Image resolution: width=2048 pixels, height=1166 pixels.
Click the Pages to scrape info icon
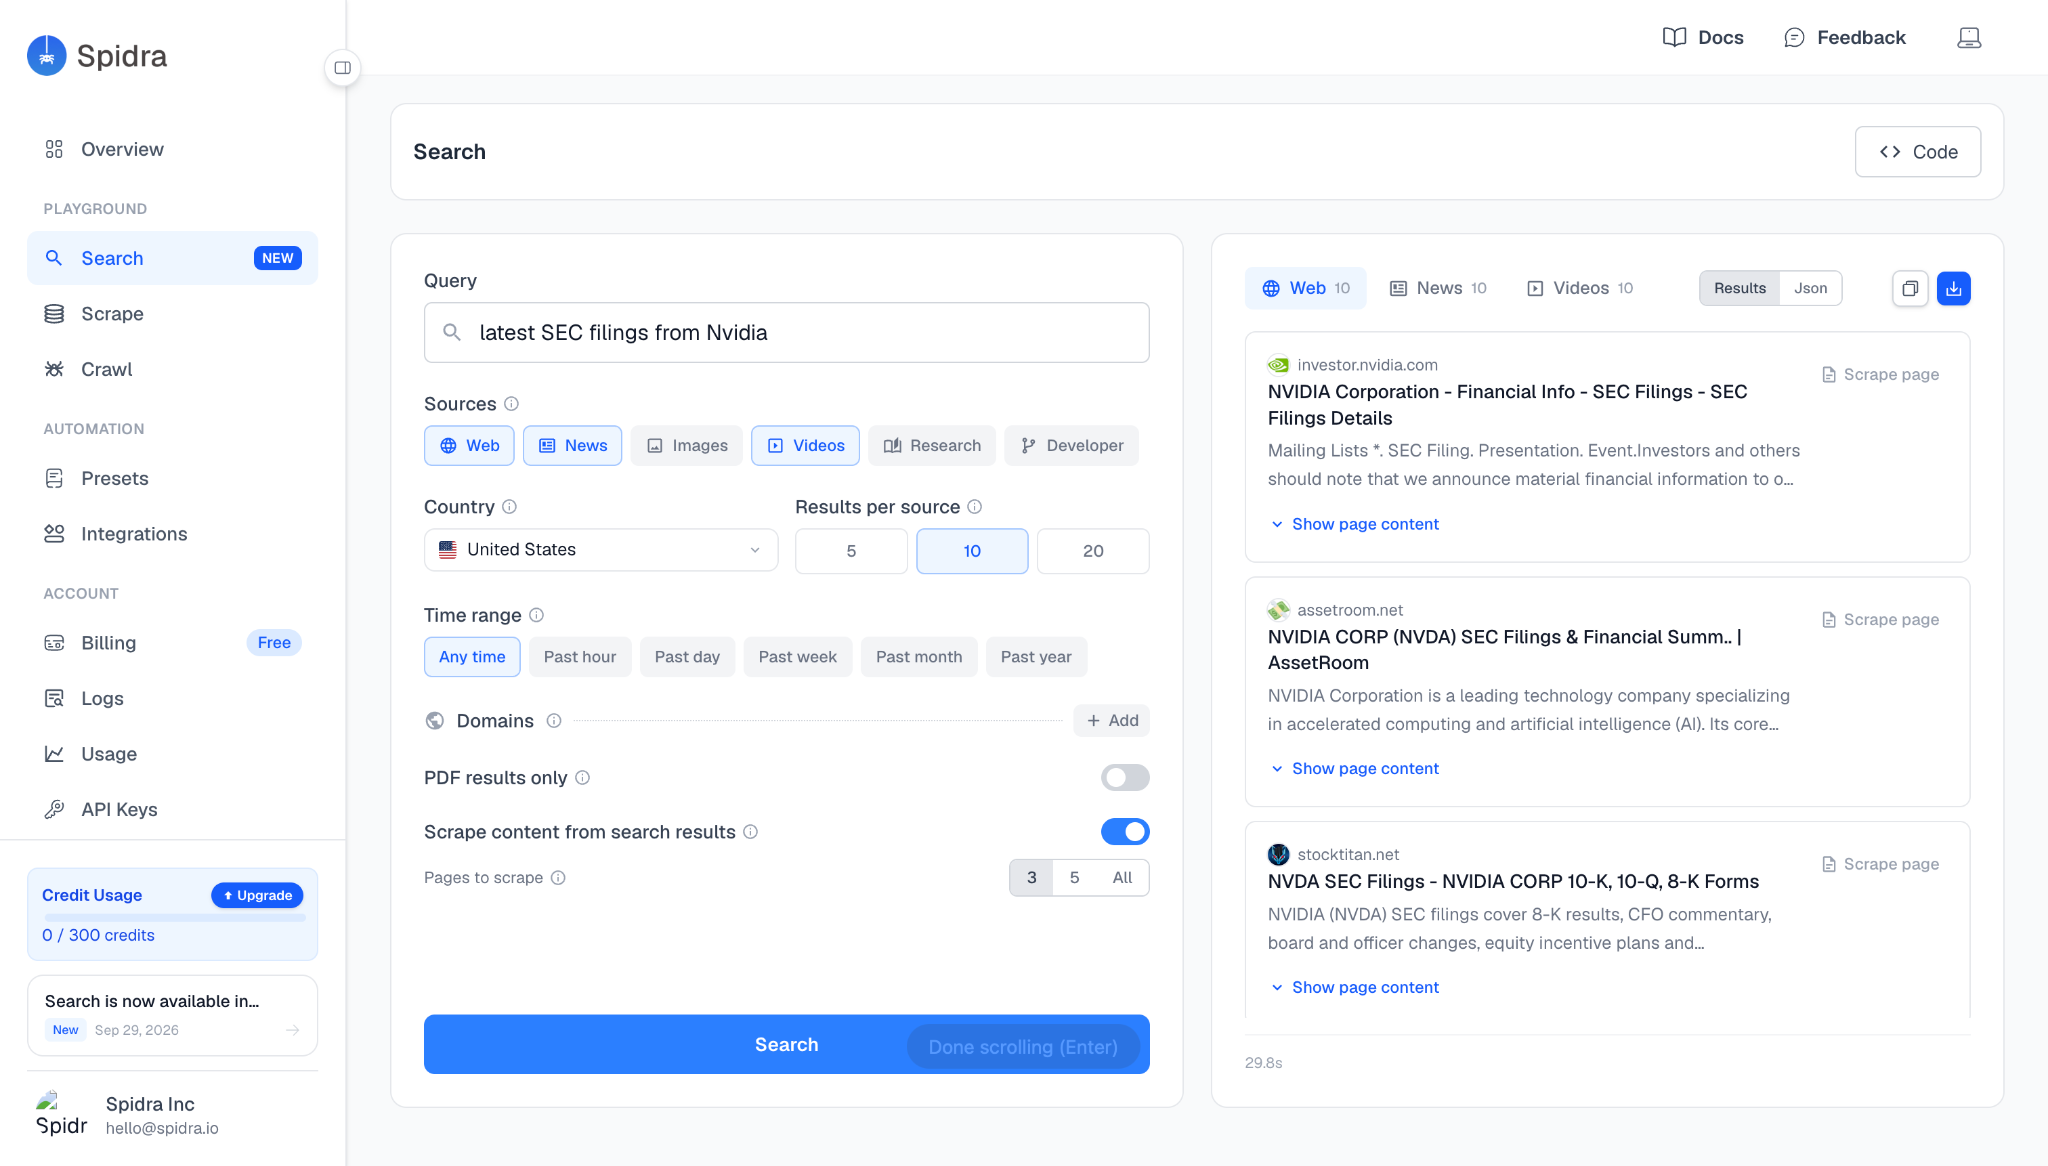click(x=558, y=878)
